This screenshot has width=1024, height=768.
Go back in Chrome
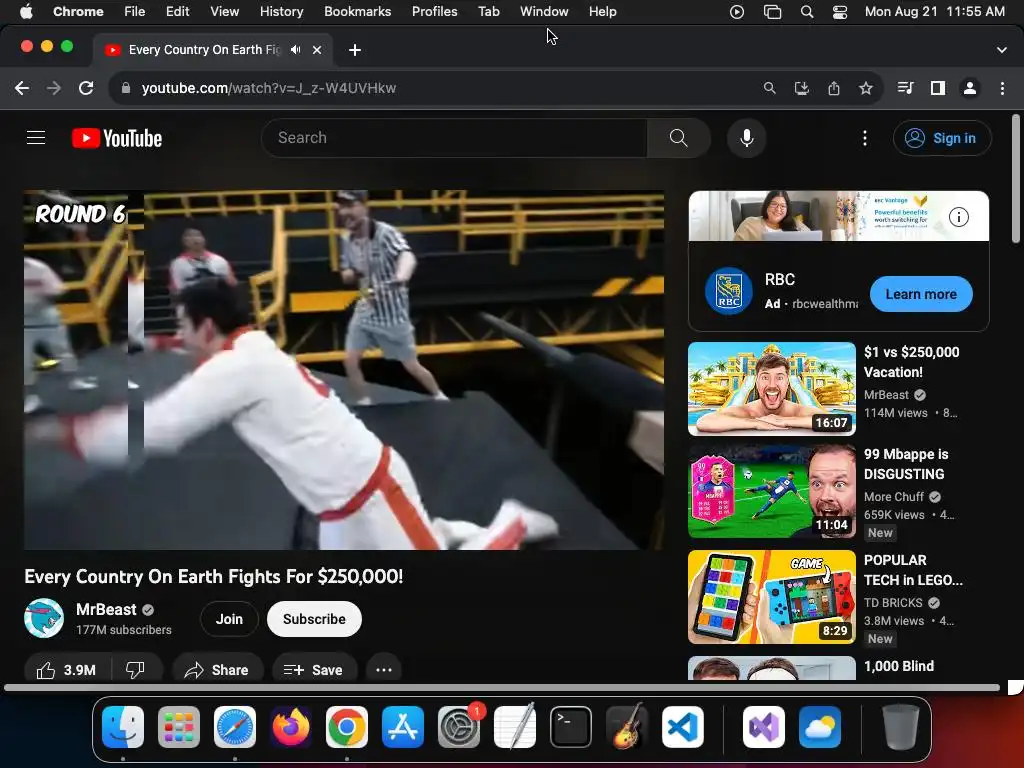point(22,88)
